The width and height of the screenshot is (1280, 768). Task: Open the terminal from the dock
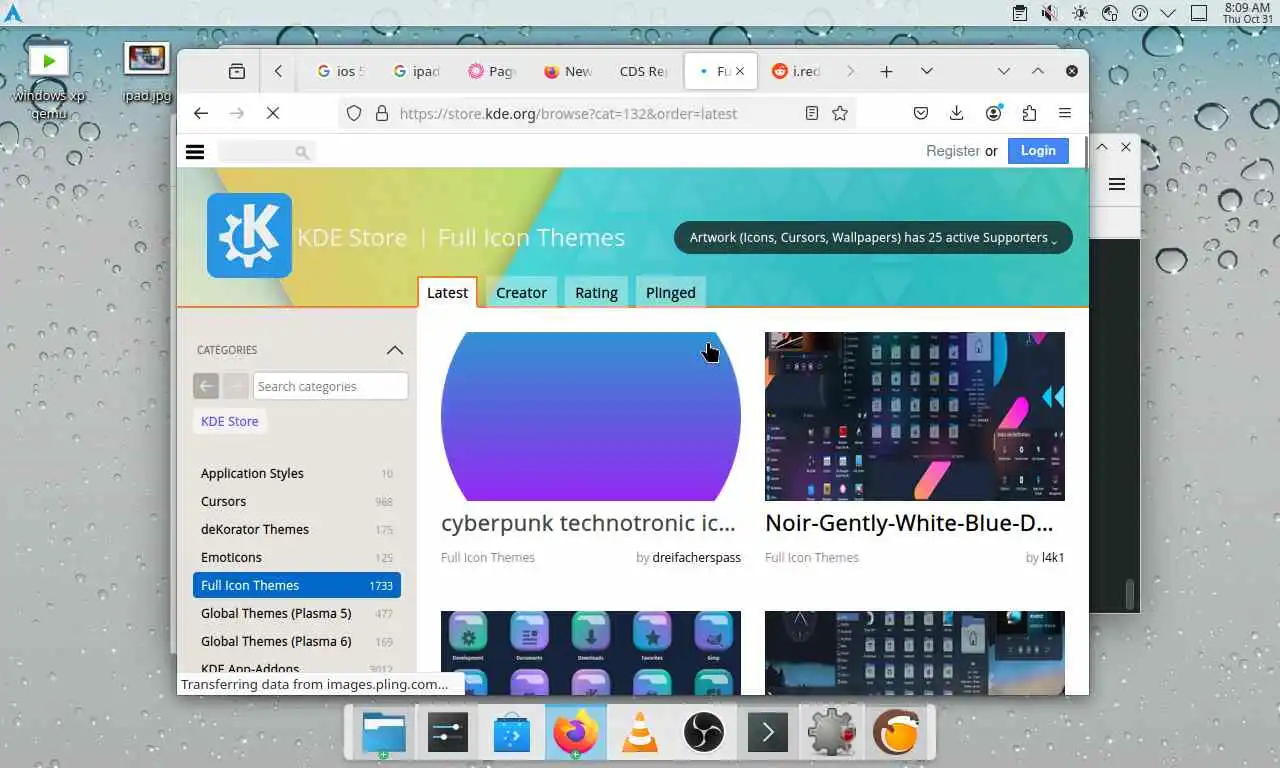coord(768,733)
